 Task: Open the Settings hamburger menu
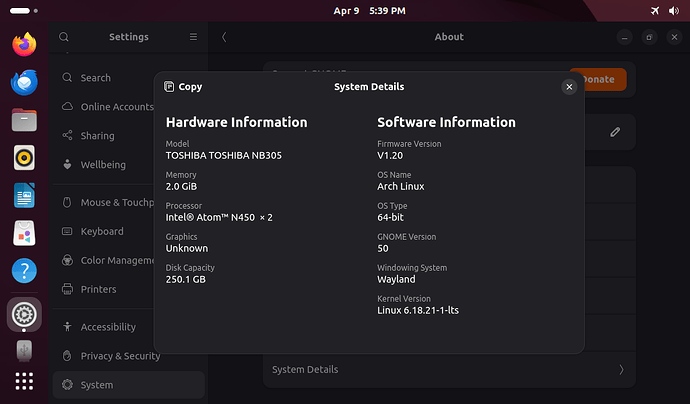[193, 37]
